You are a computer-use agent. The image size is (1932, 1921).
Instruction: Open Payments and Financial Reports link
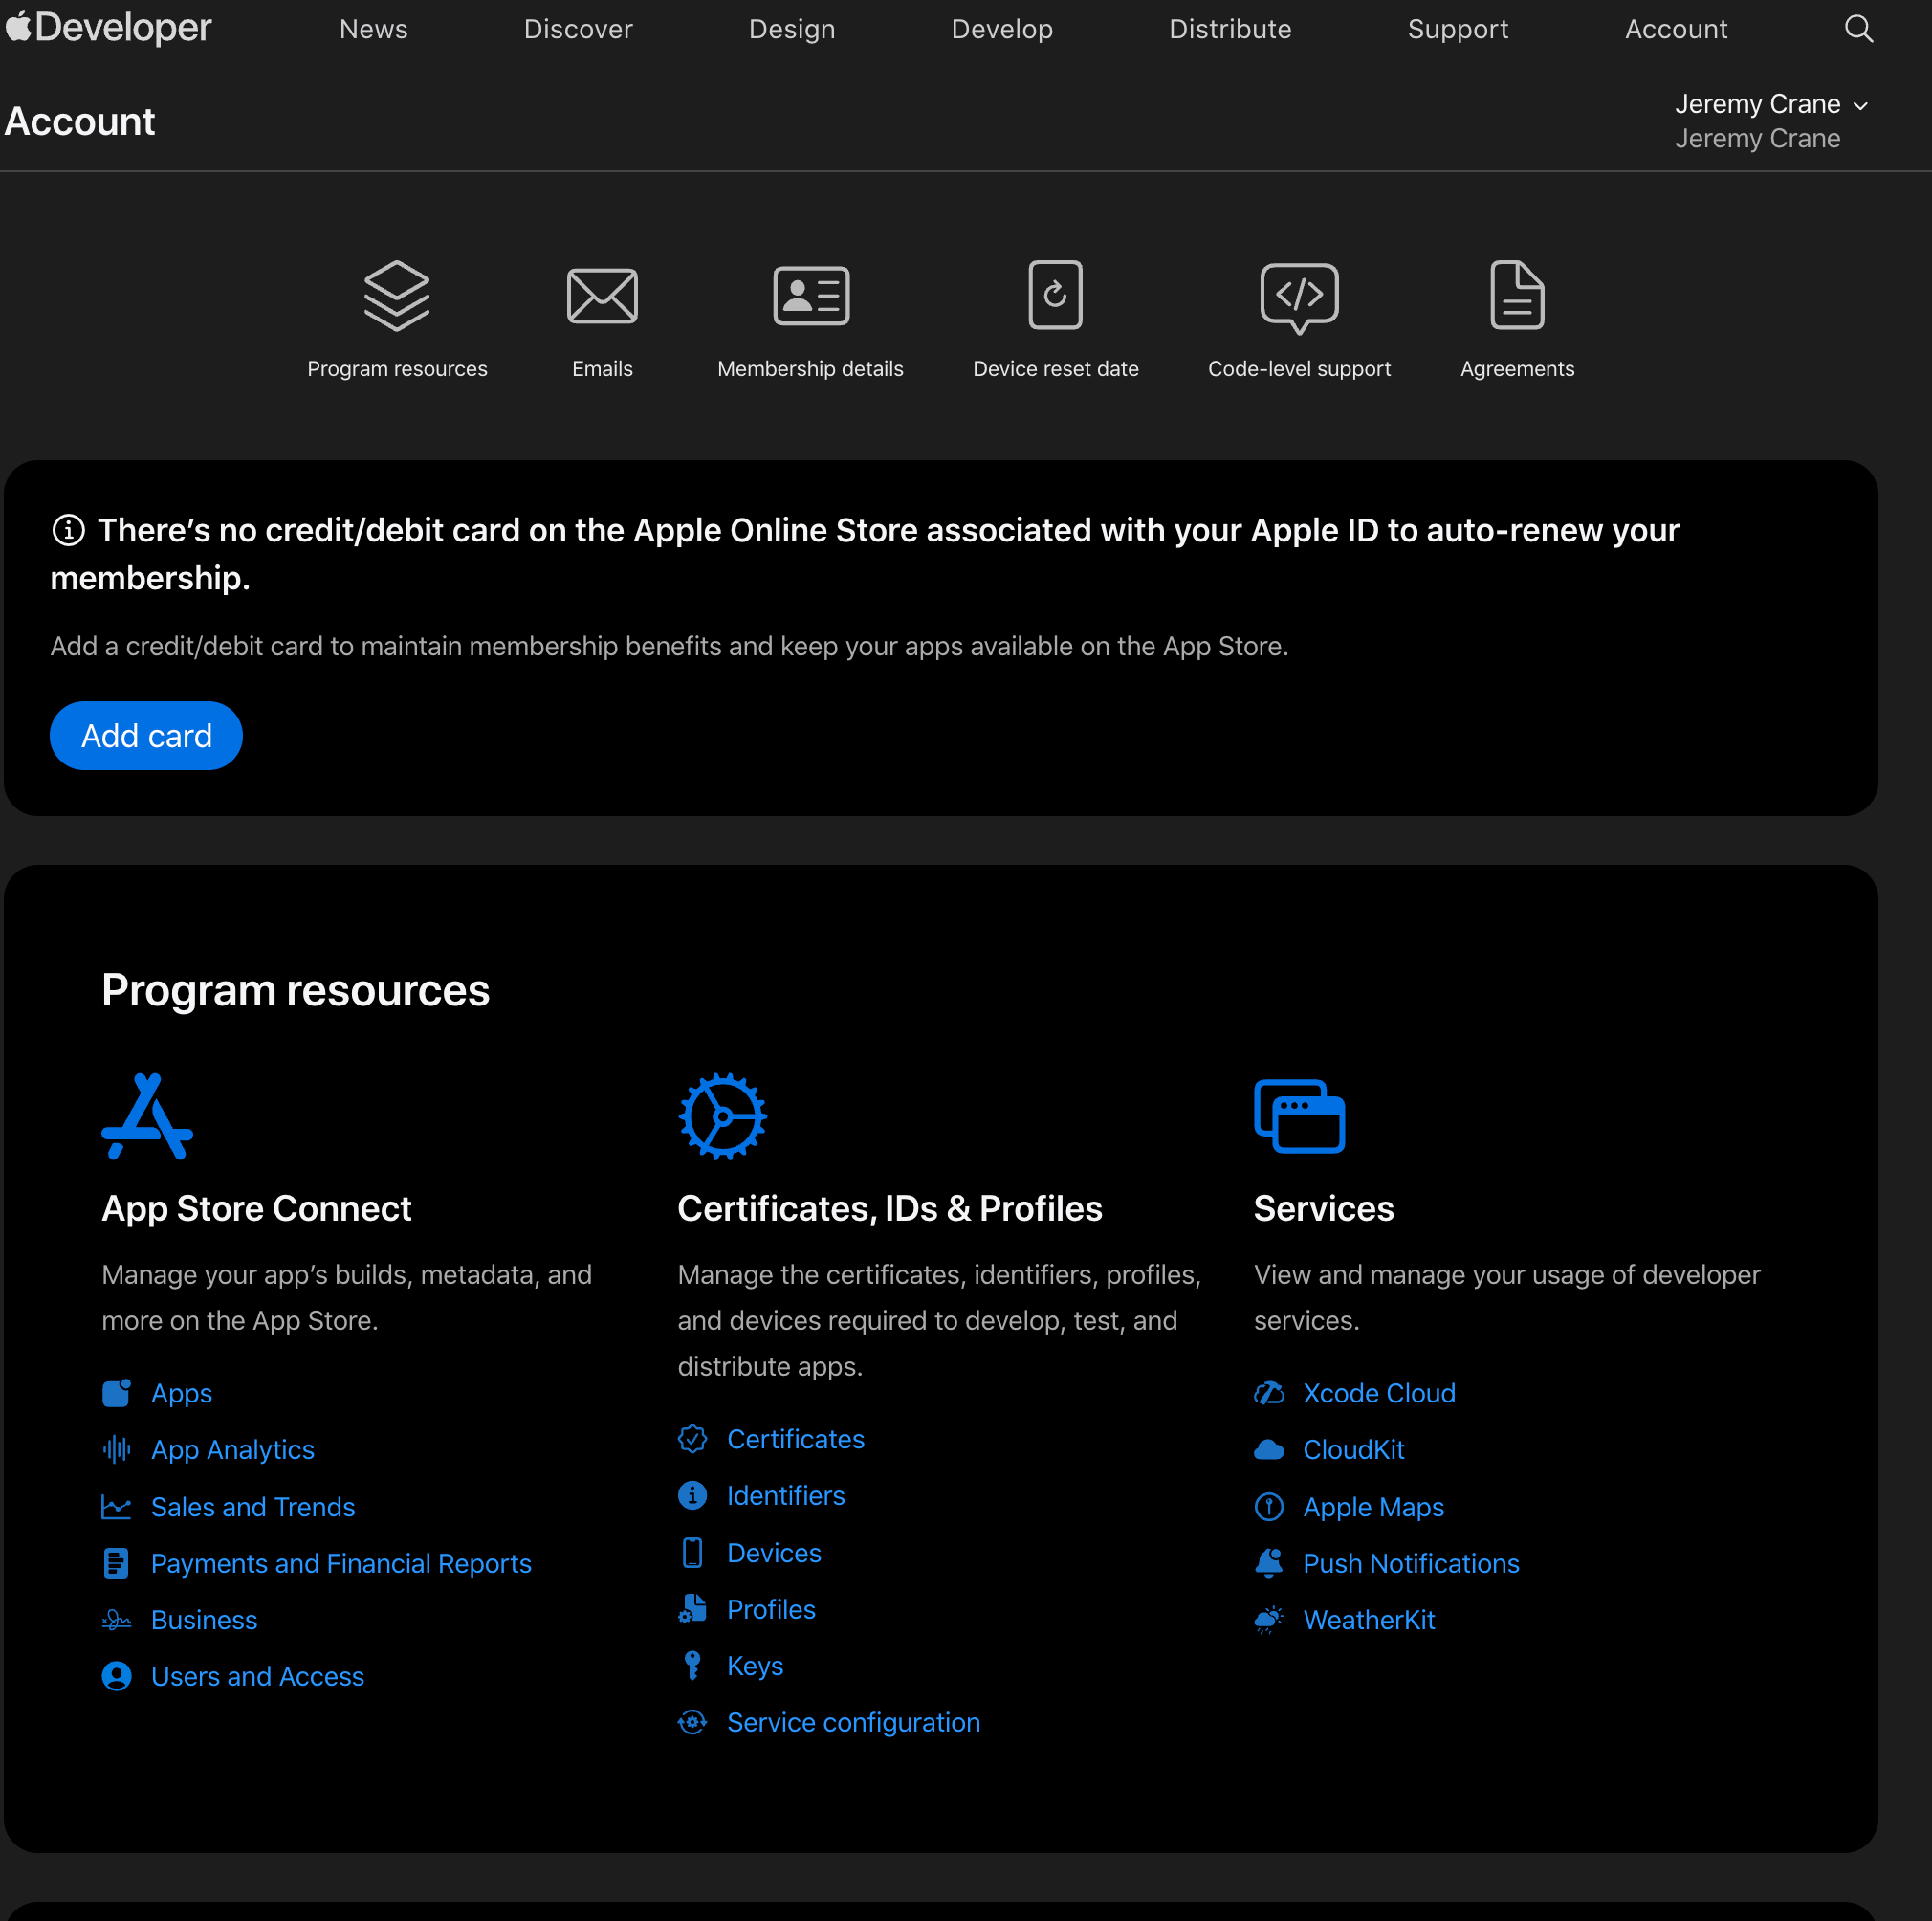341,1563
